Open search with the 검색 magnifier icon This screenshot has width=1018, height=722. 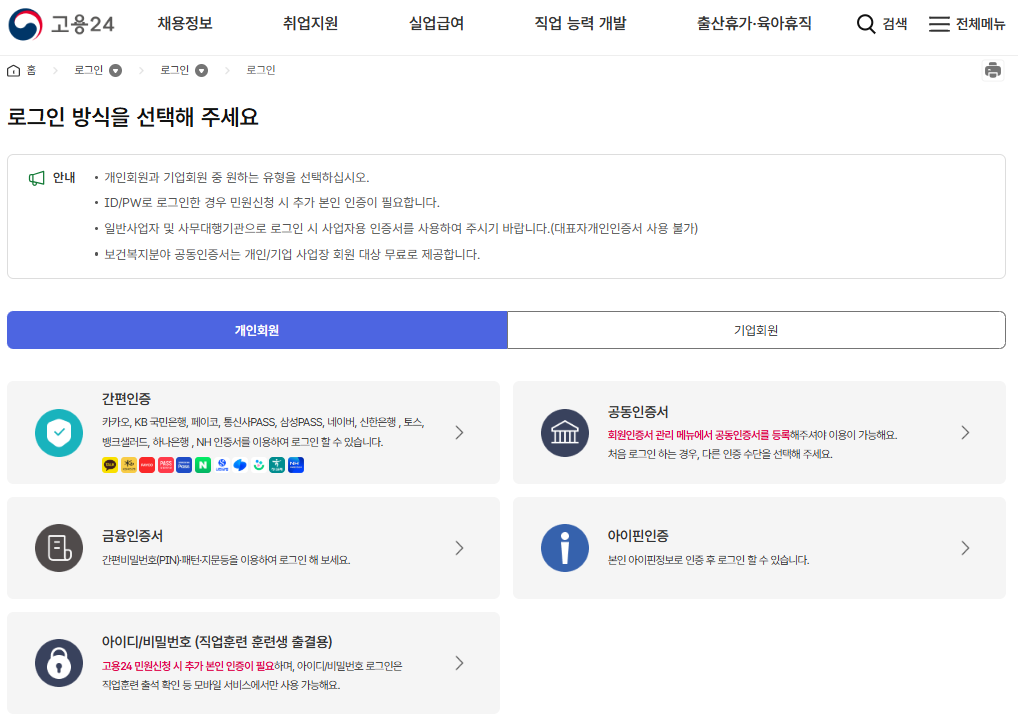pyautogui.click(x=864, y=24)
